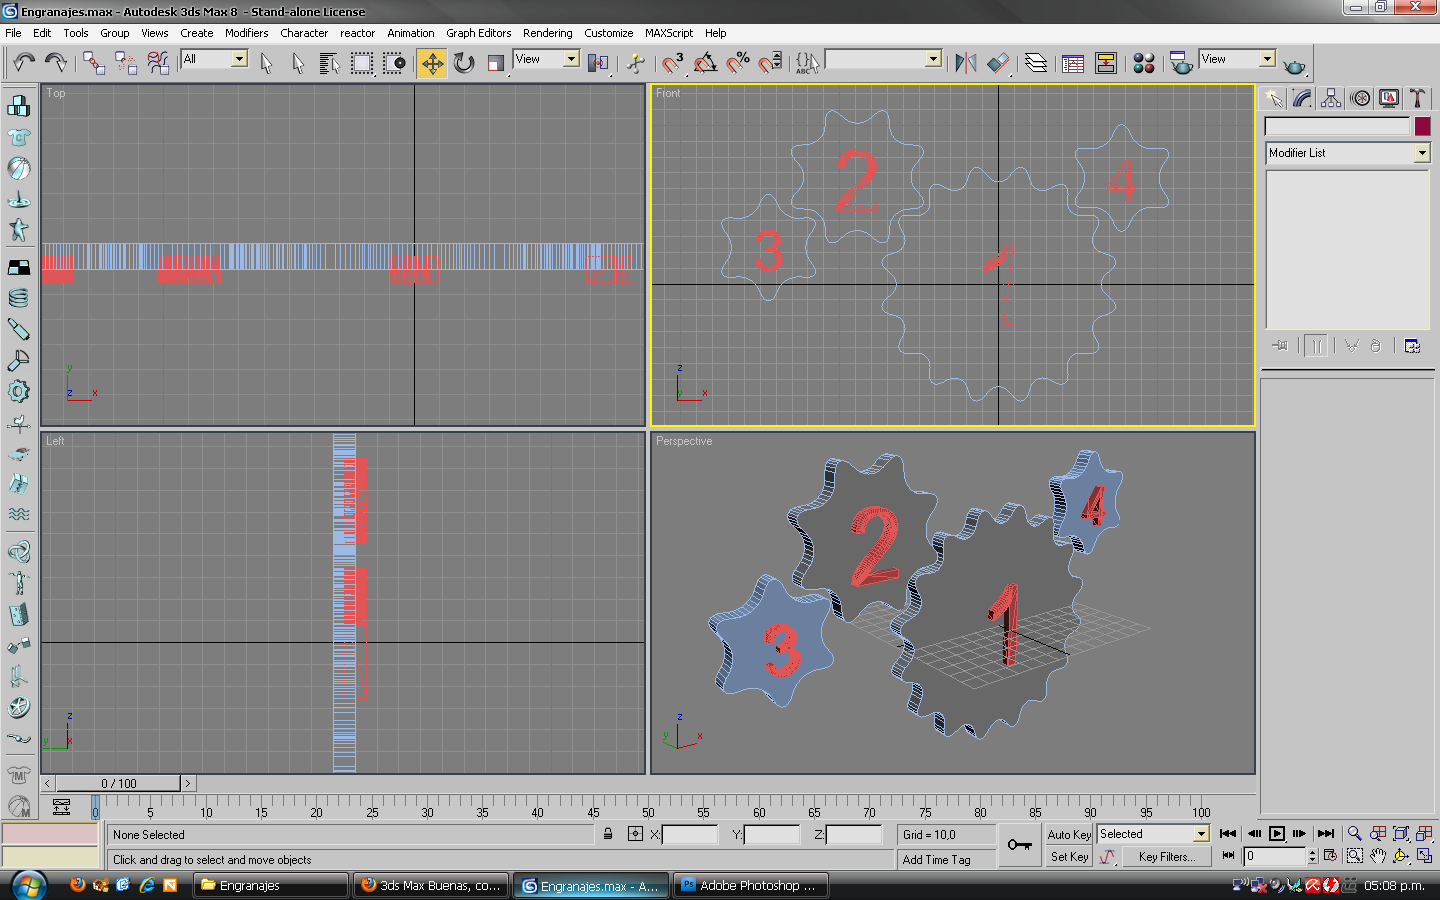Viewport: 1440px width, 900px height.
Task: Toggle the 3D Snaps magnet
Action: tap(672, 63)
